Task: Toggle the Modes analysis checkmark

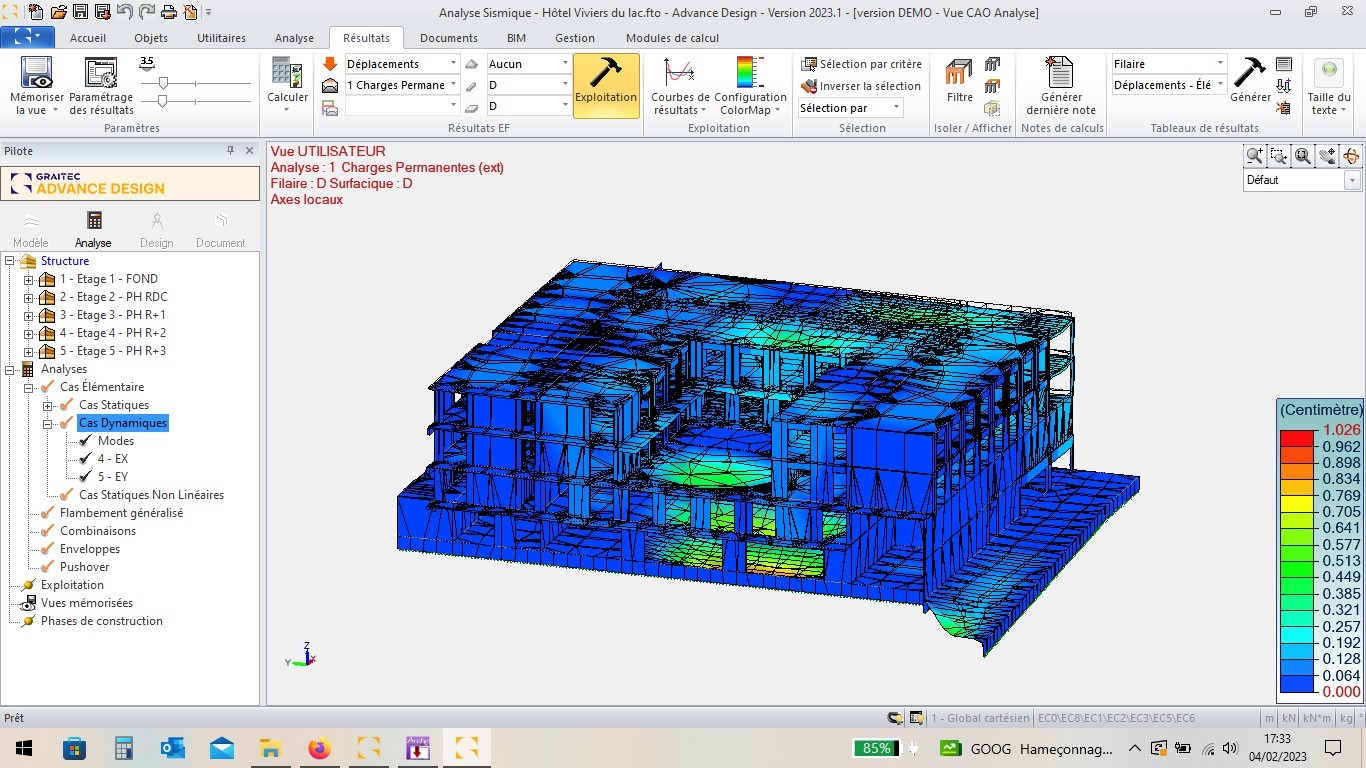Action: [x=86, y=441]
